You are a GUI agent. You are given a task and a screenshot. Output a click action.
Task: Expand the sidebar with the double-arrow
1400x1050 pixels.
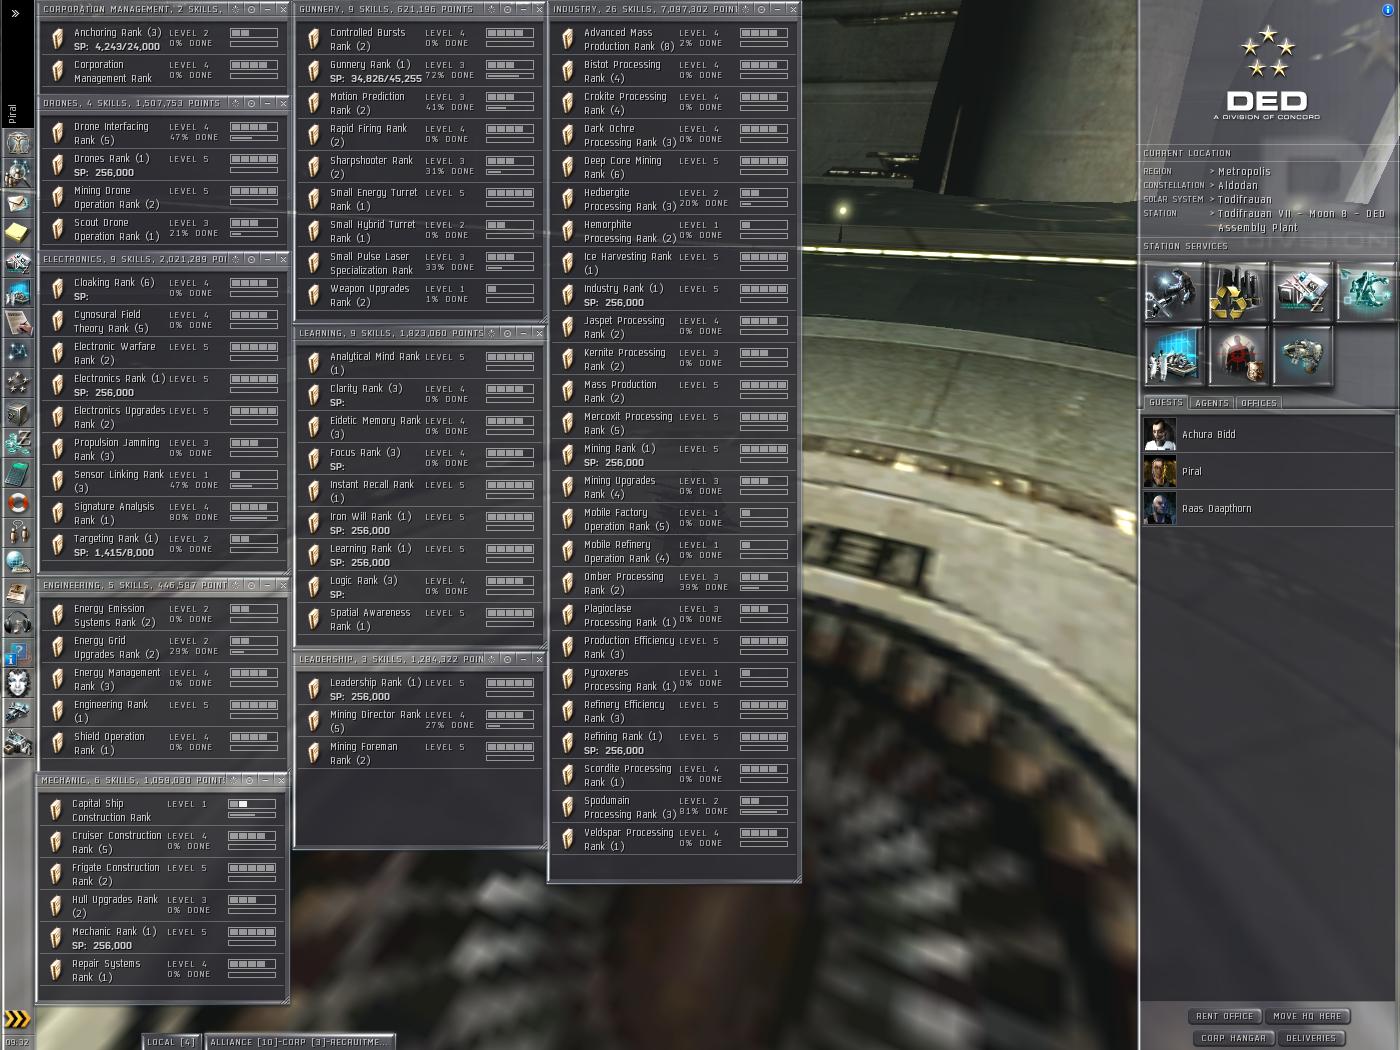pos(15,13)
